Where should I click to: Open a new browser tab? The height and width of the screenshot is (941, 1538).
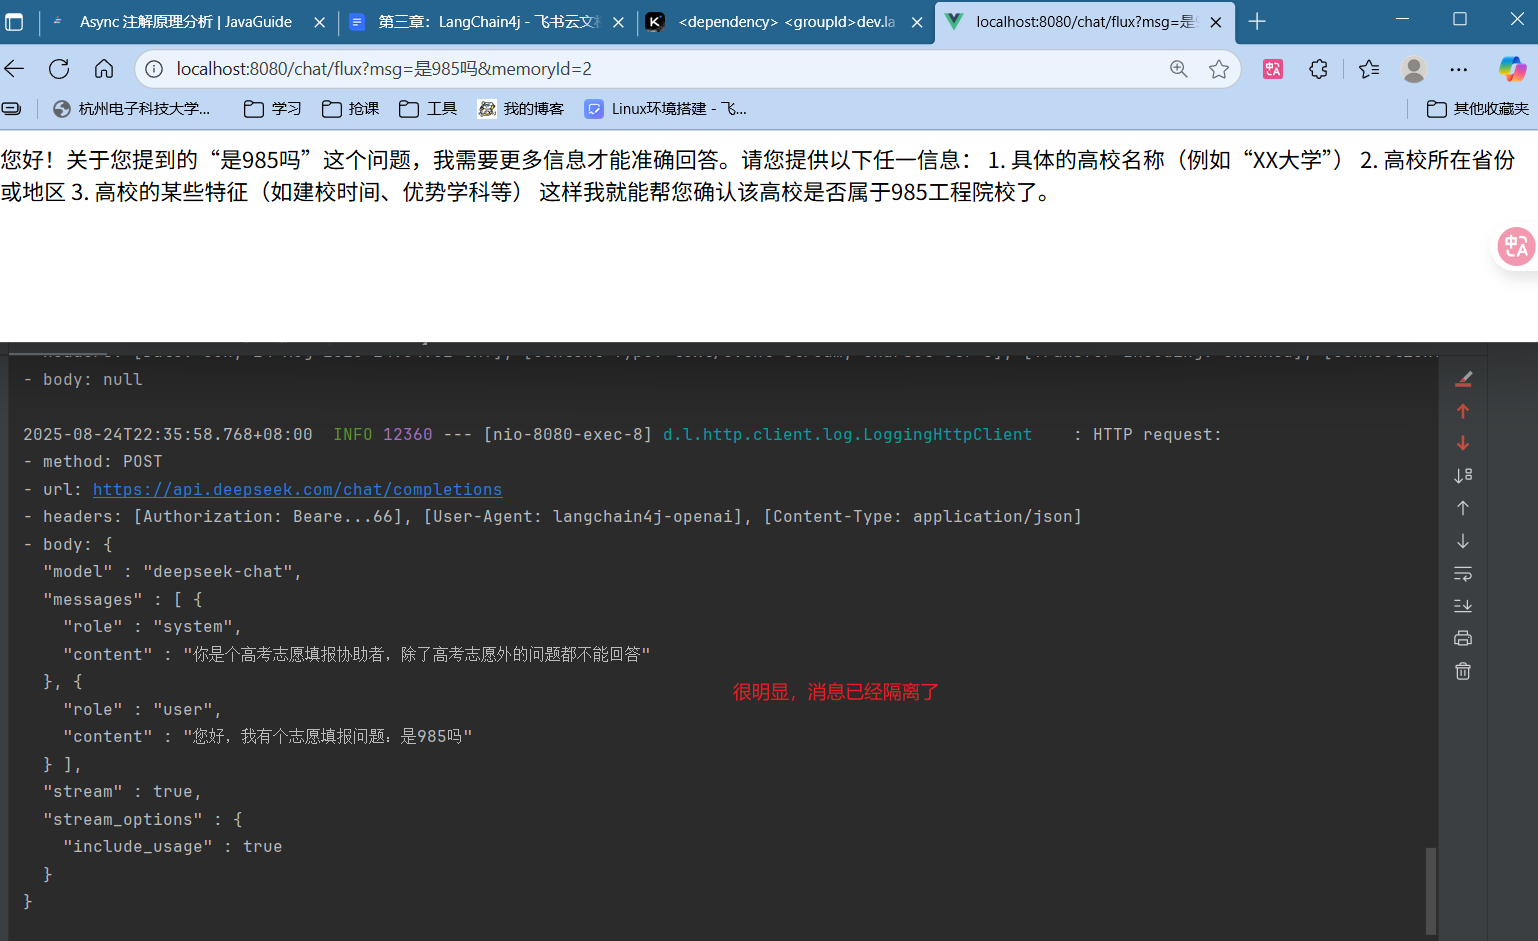tap(1257, 21)
